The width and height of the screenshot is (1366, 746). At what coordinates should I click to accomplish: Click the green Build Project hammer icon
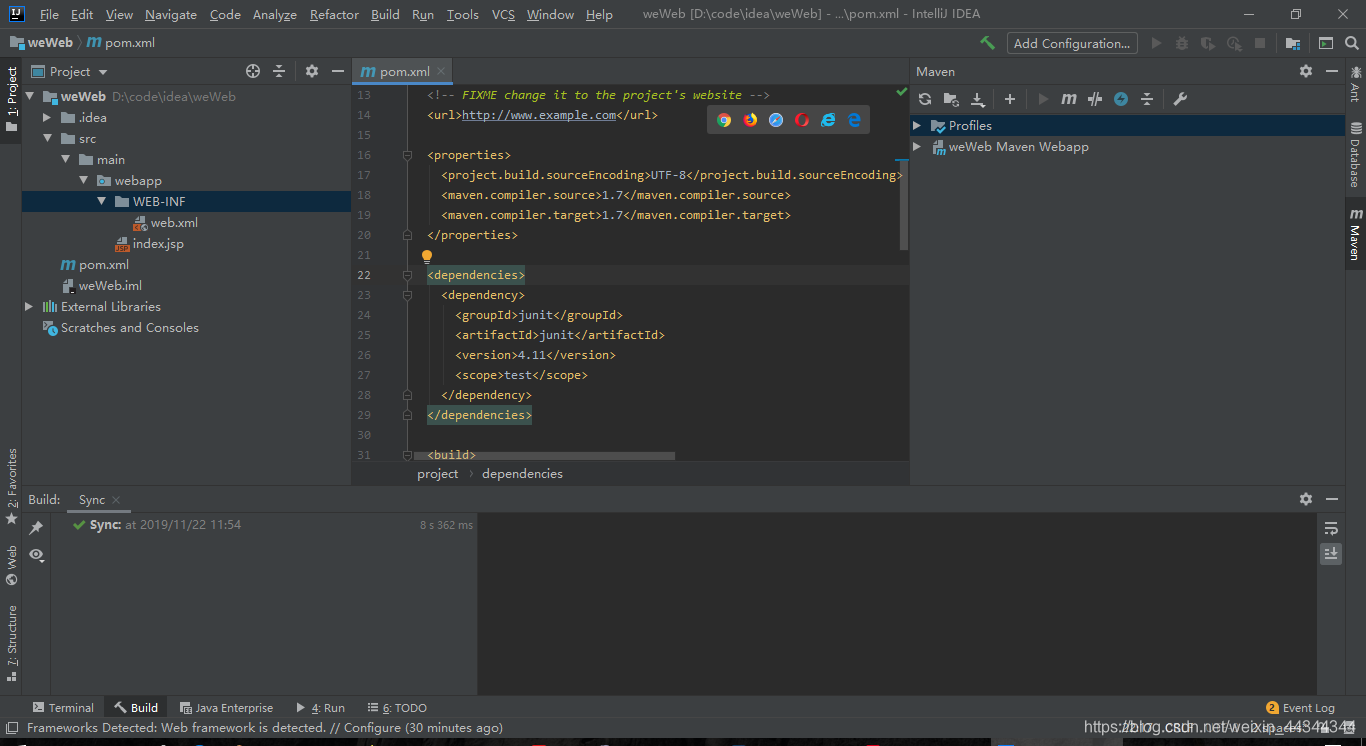[x=987, y=43]
